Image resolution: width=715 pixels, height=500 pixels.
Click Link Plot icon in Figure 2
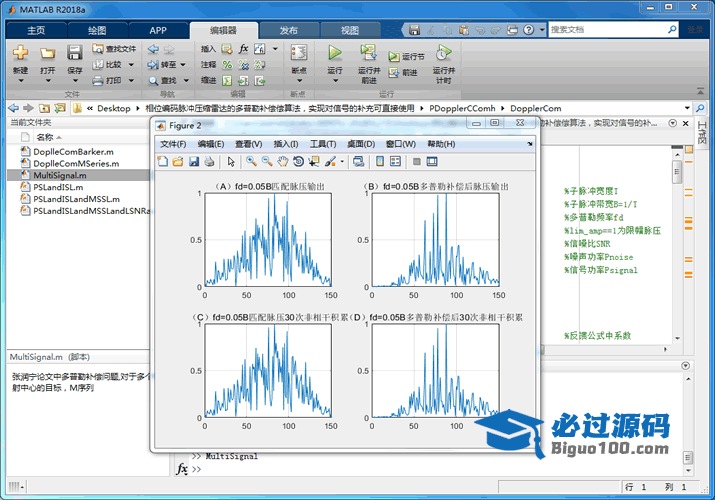[359, 161]
